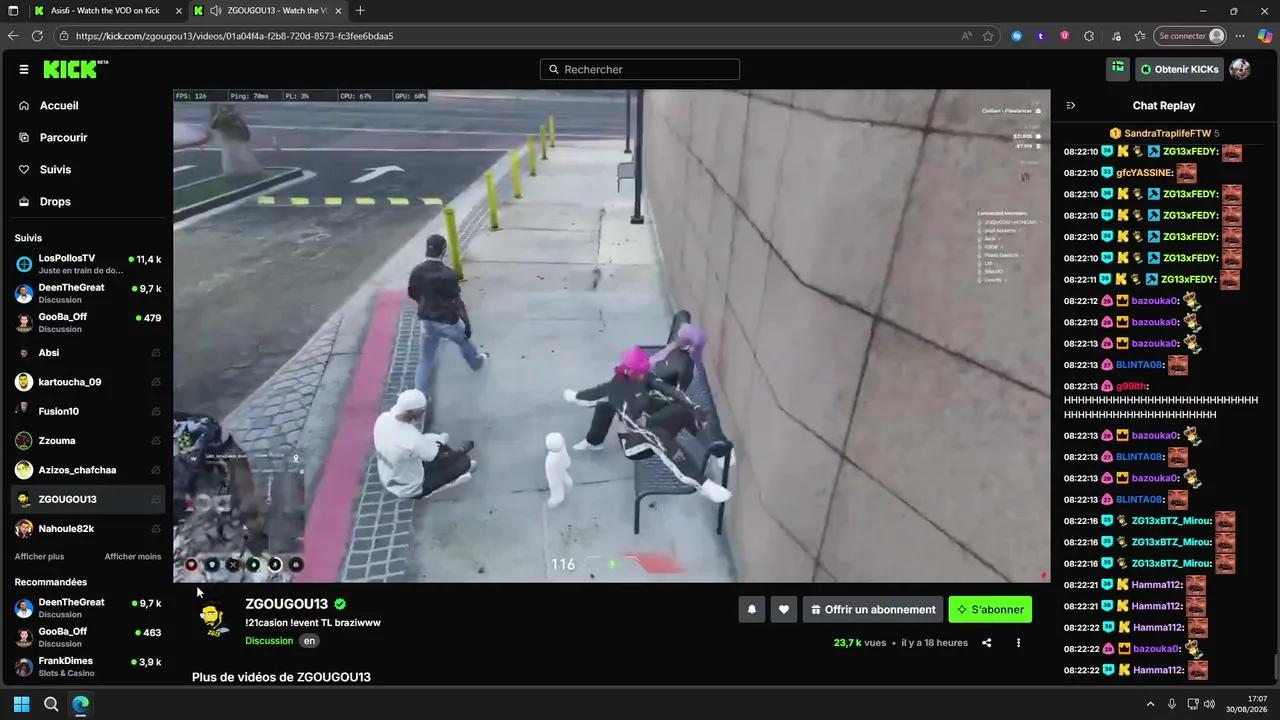The height and width of the screenshot is (720, 1280).
Task: Open the kartoucha_09 channel
Action: (x=87, y=381)
